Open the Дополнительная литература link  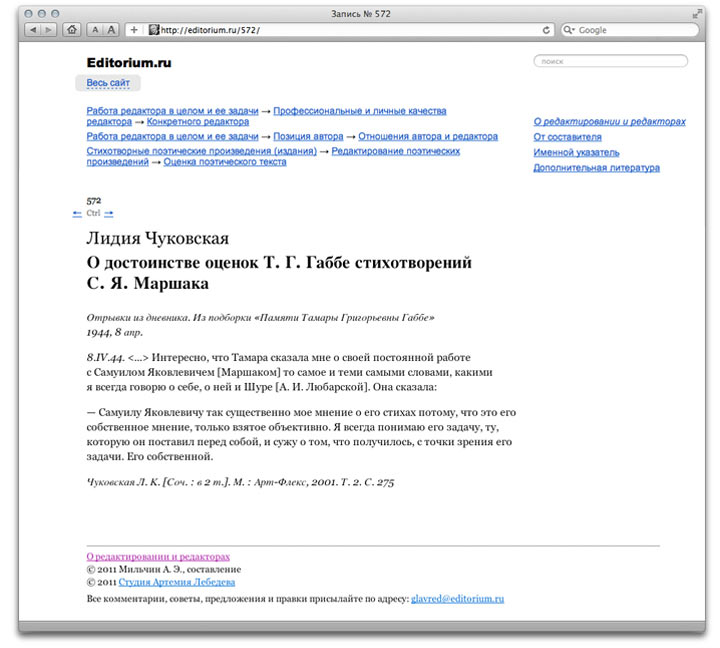click(x=596, y=168)
